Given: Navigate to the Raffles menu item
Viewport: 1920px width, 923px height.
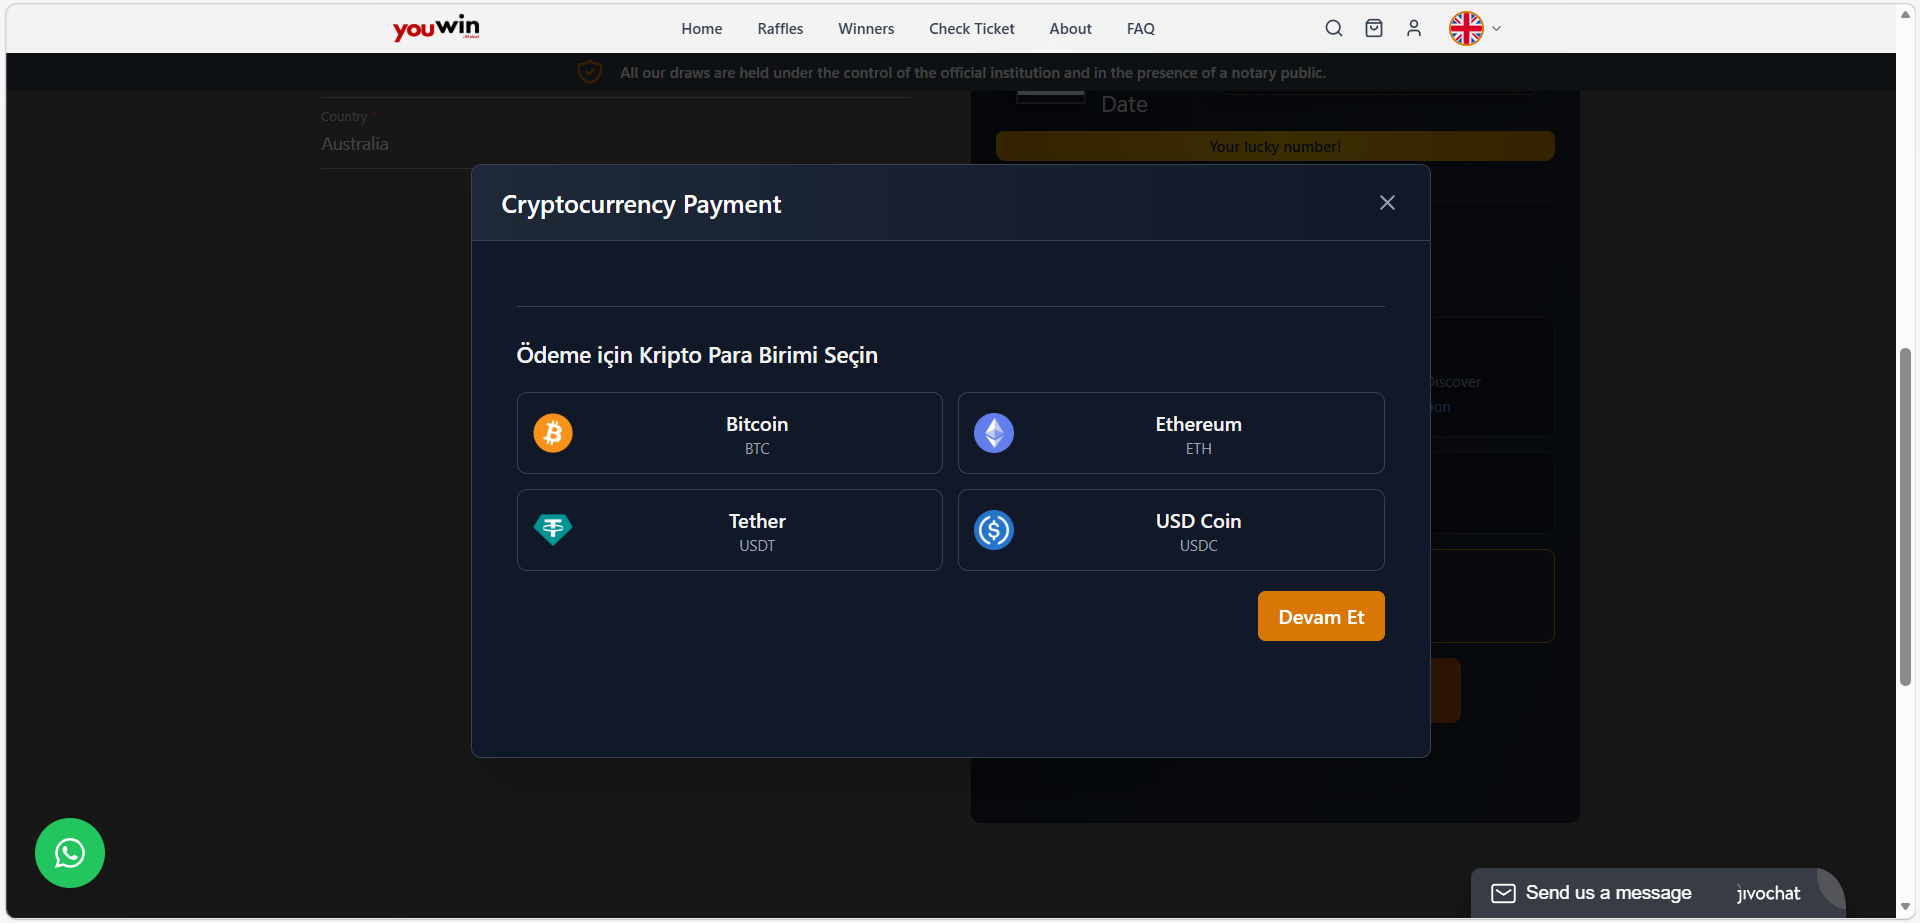Looking at the screenshot, I should point(779,28).
